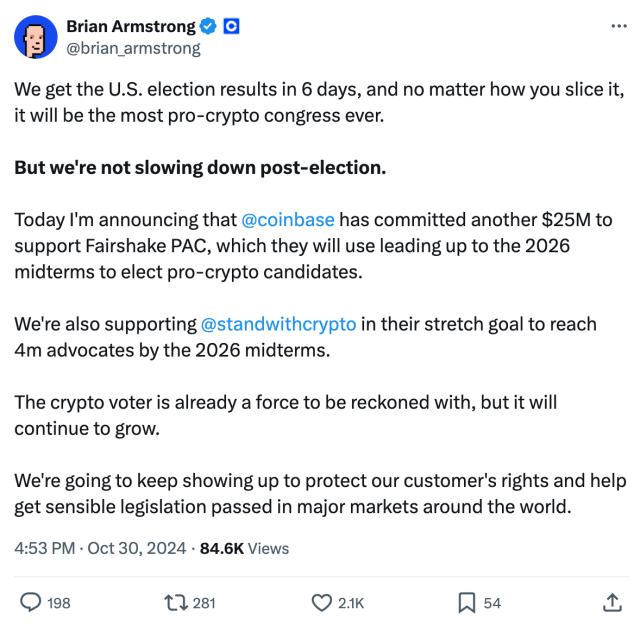This screenshot has width=640, height=624.
Task: Open the @standwithcrypto mention link
Action: click(x=279, y=324)
